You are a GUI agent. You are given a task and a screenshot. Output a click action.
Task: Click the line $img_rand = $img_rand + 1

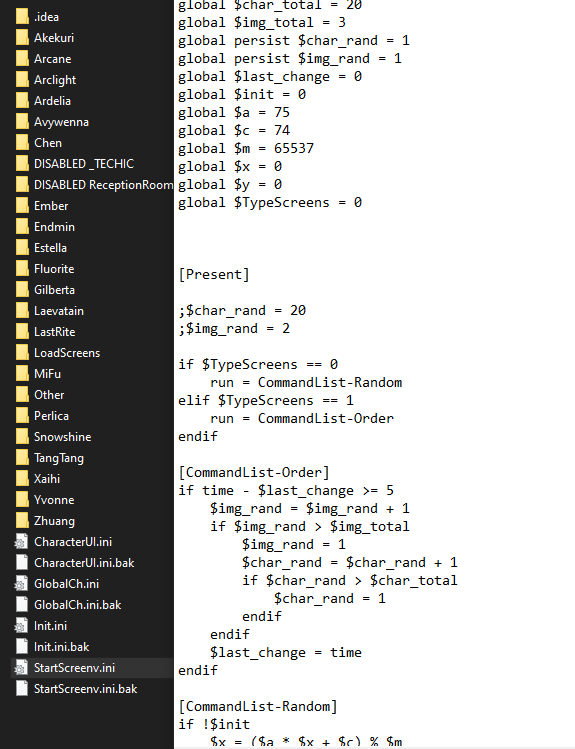(310, 509)
